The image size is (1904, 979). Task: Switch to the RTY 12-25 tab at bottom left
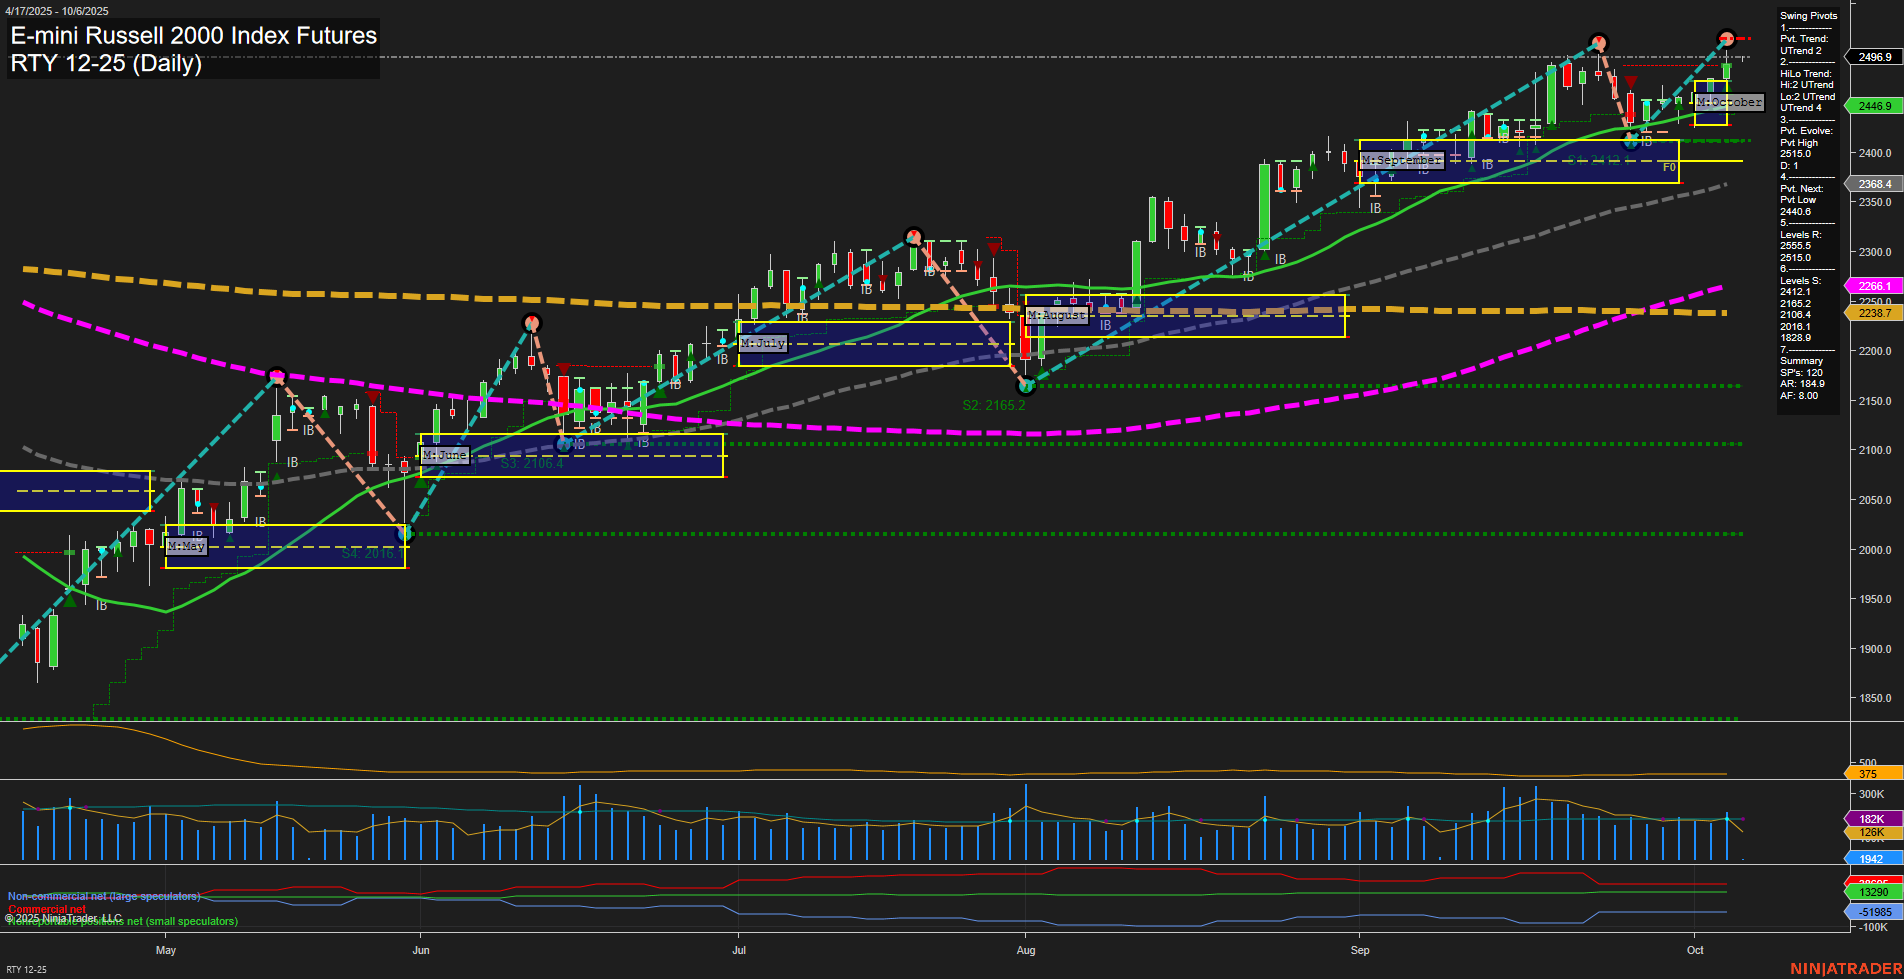(x=27, y=968)
